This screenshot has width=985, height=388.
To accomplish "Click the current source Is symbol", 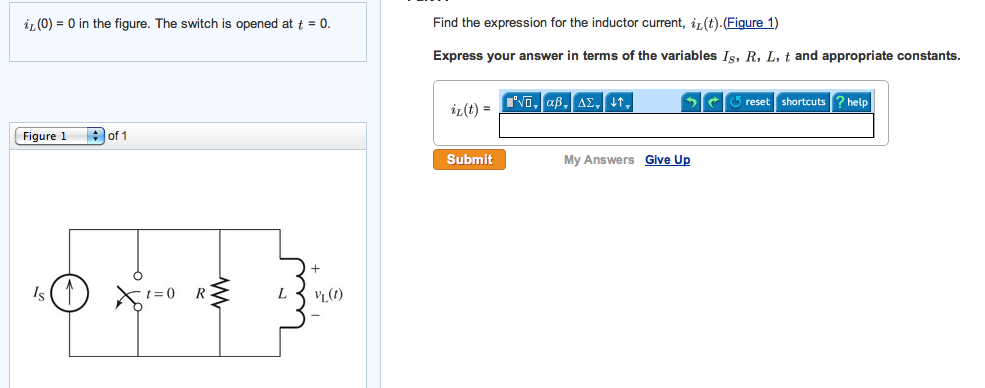I will (x=69, y=295).
